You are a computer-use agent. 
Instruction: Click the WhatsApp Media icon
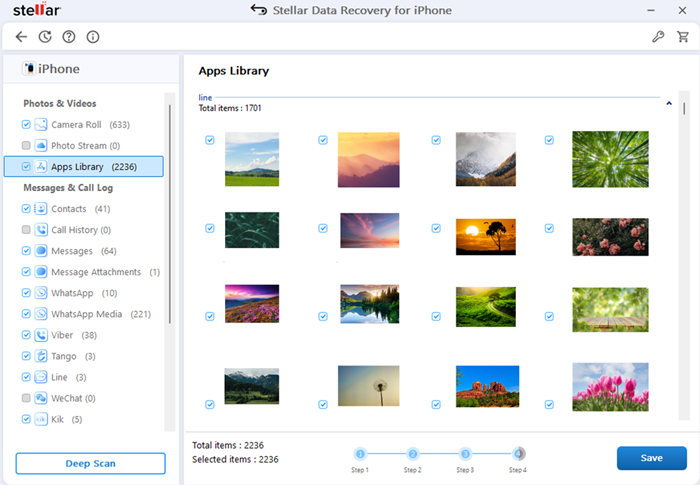click(x=41, y=314)
